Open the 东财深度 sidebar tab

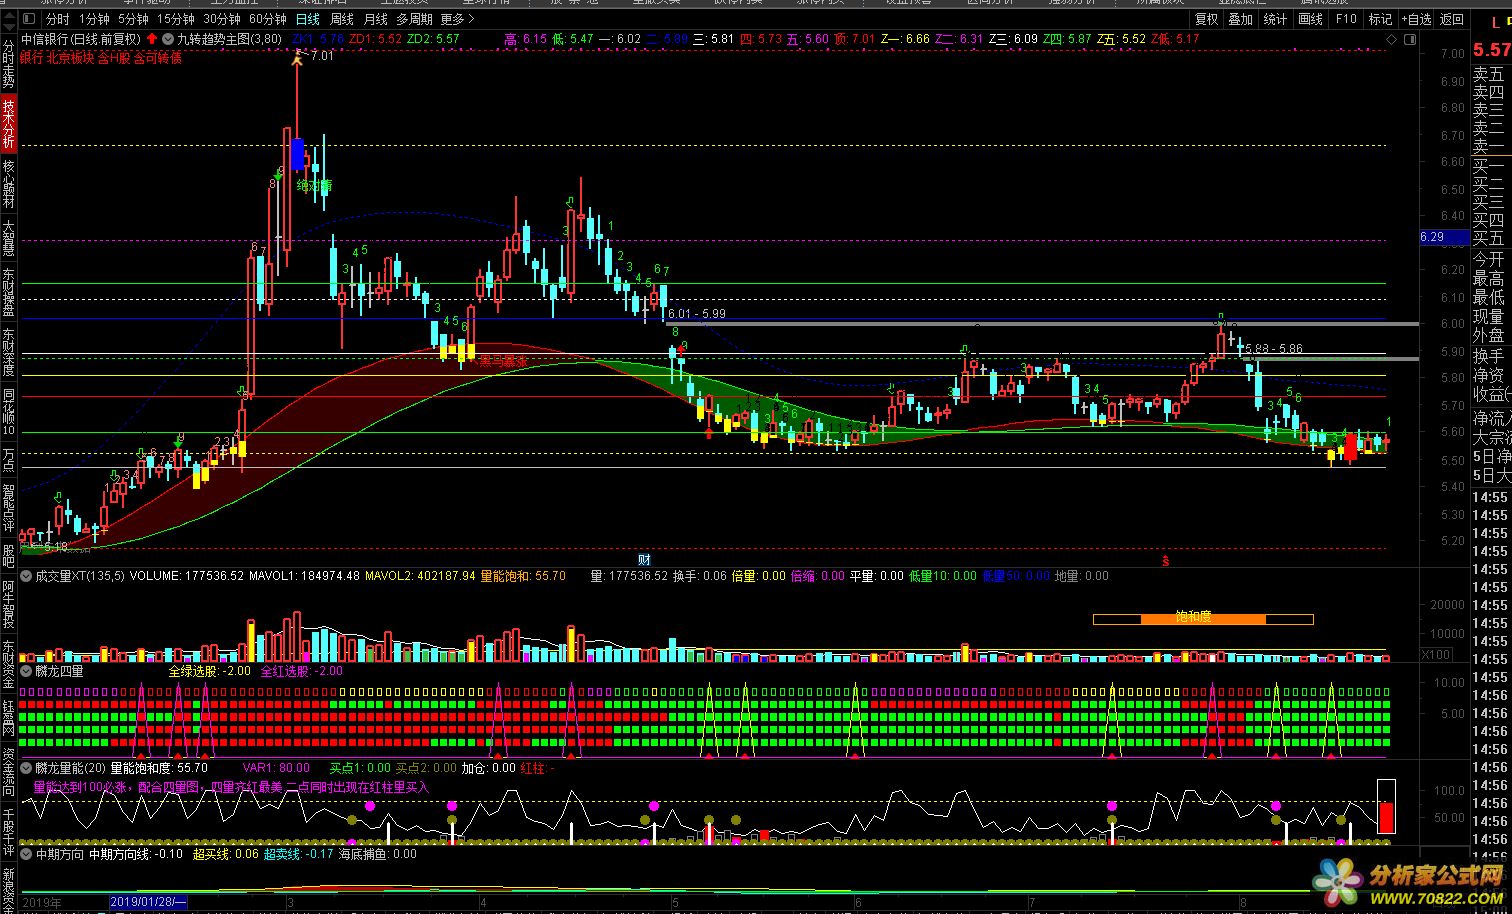[x=9, y=352]
